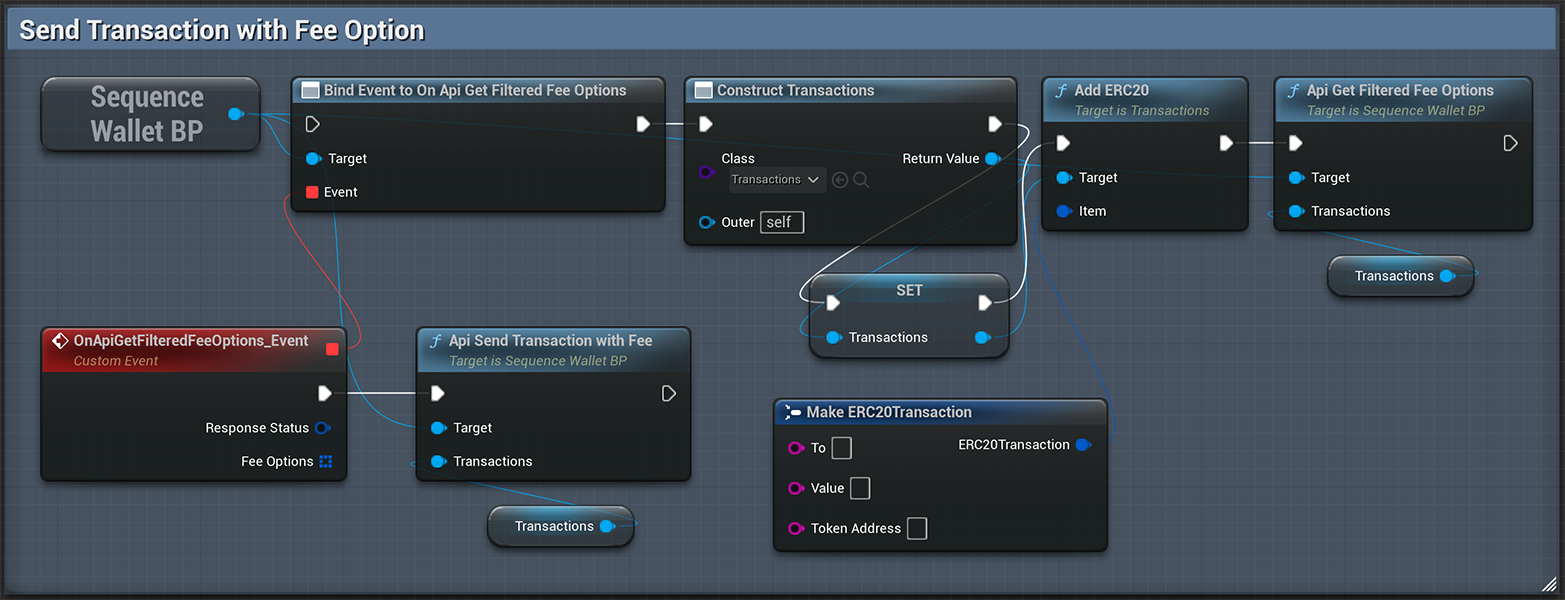Click red Event delegate pin on Bind Event node
1565x600 pixels.
pos(312,192)
